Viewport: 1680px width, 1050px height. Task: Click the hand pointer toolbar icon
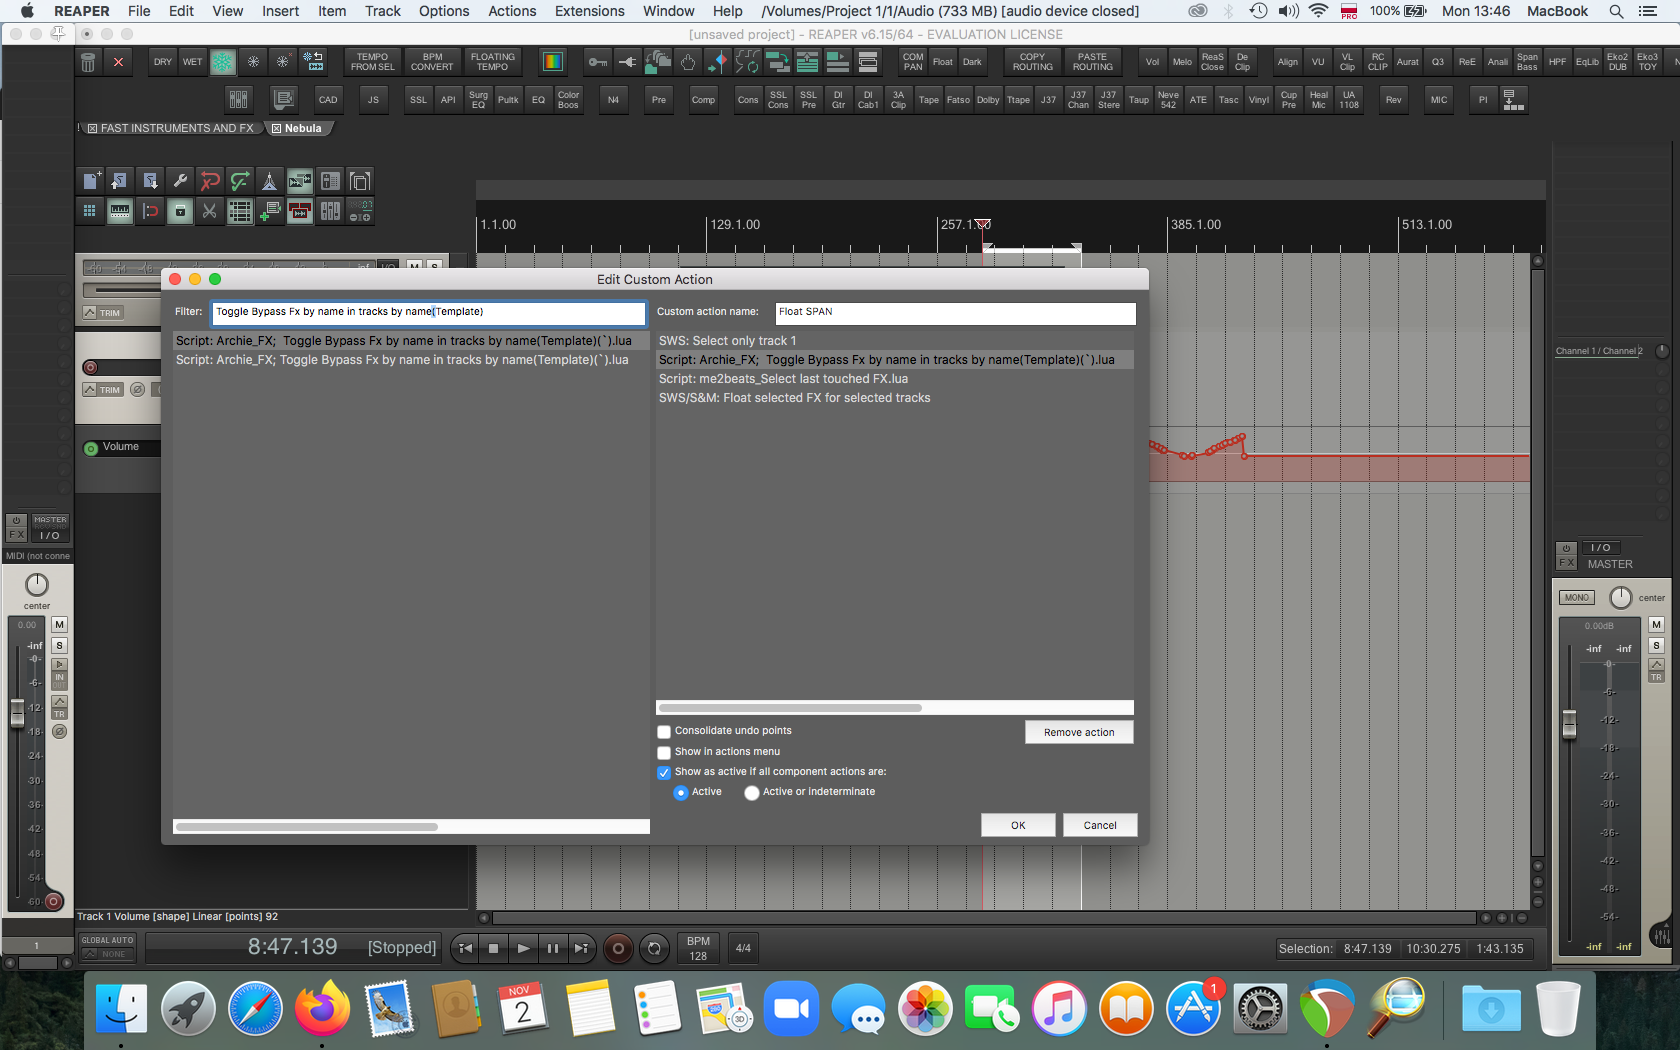tap(688, 62)
